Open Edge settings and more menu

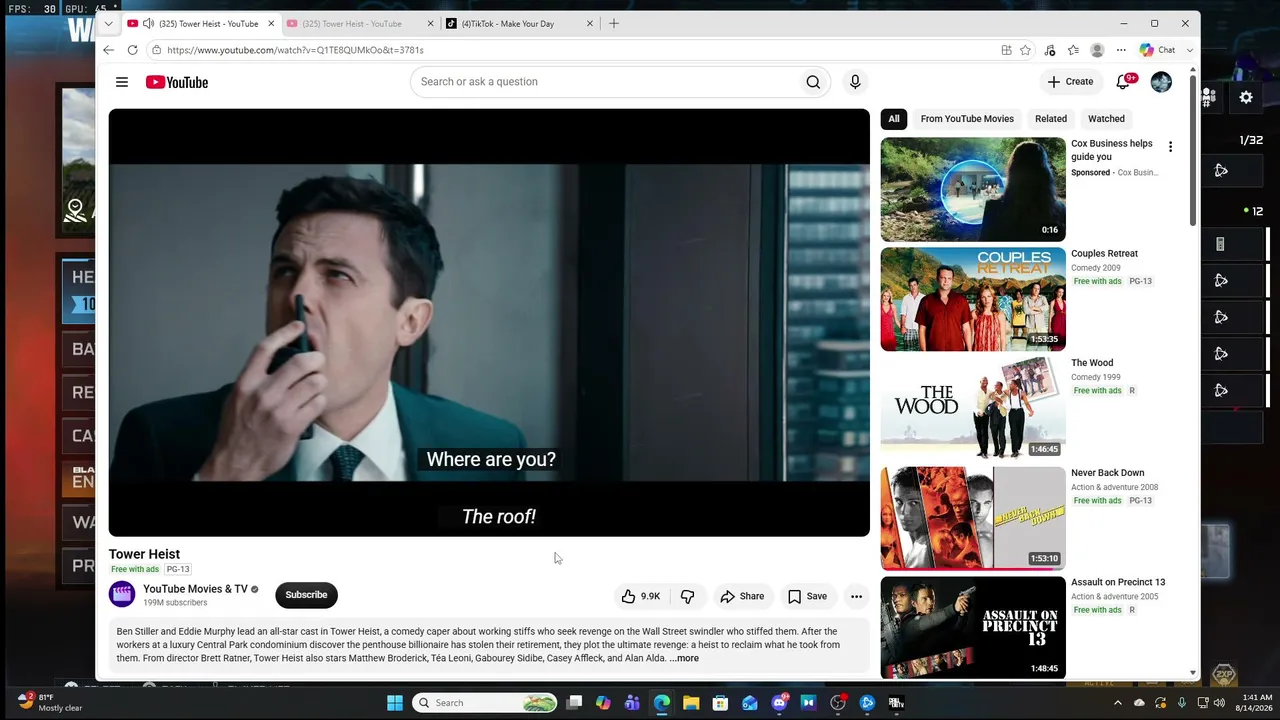[1121, 50]
